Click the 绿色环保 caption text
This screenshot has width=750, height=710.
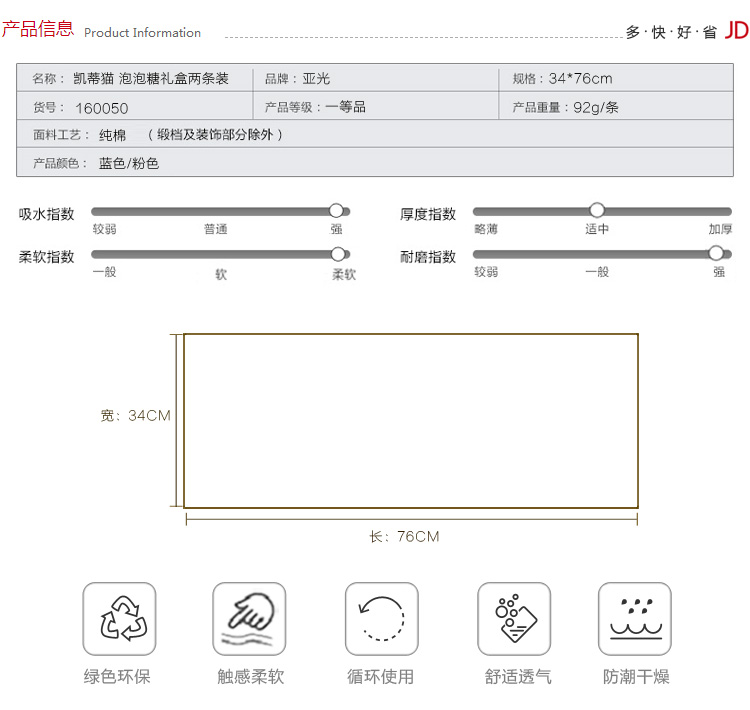click(117, 677)
